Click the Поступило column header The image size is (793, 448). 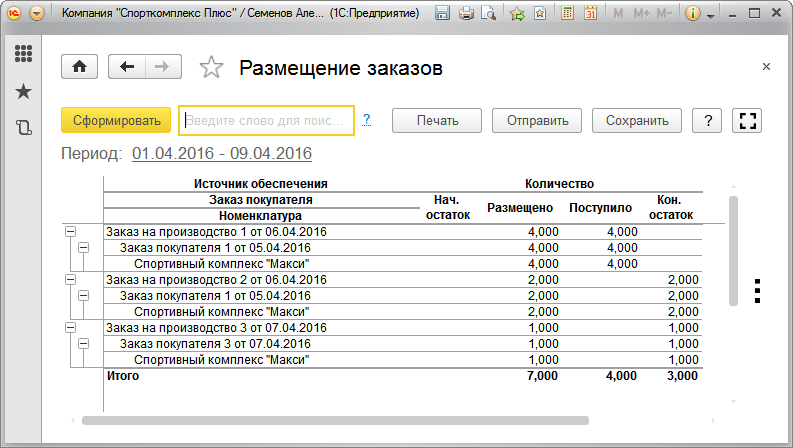[600, 208]
